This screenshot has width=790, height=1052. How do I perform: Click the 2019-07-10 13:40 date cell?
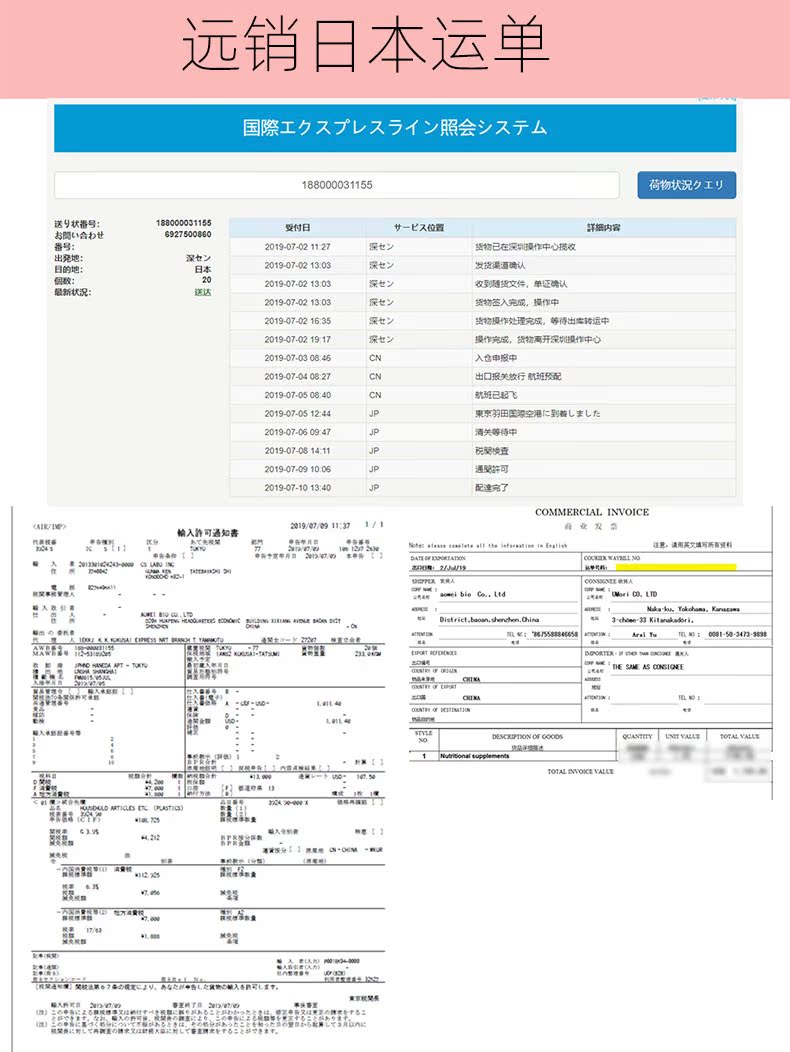[x=297, y=488]
